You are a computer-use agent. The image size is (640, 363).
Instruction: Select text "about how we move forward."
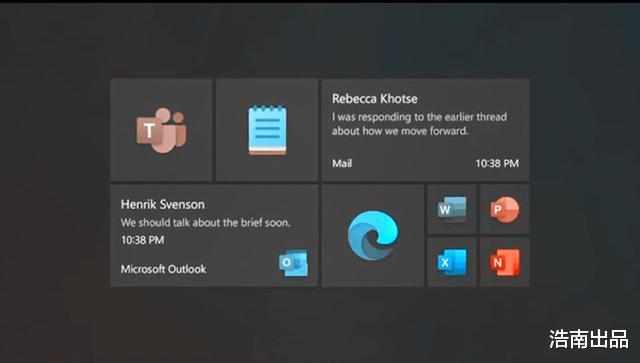pyautogui.click(x=400, y=131)
